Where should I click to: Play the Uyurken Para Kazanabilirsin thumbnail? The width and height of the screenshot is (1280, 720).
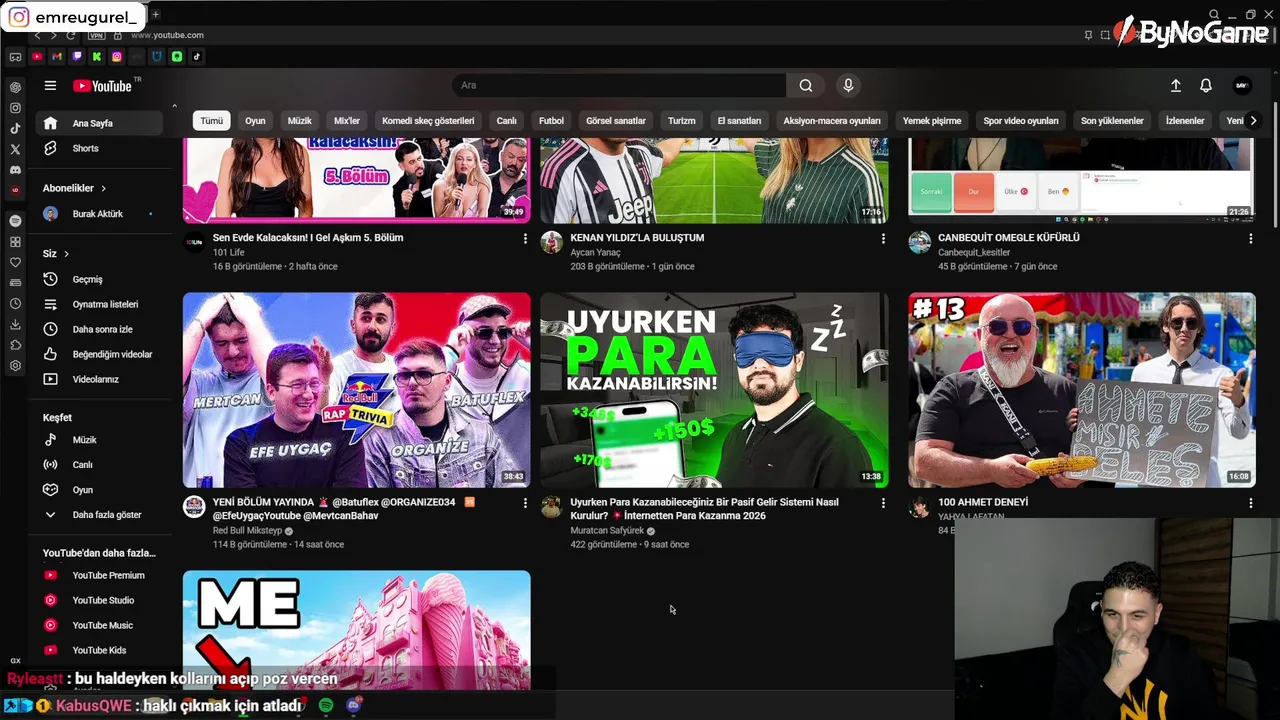[714, 390]
